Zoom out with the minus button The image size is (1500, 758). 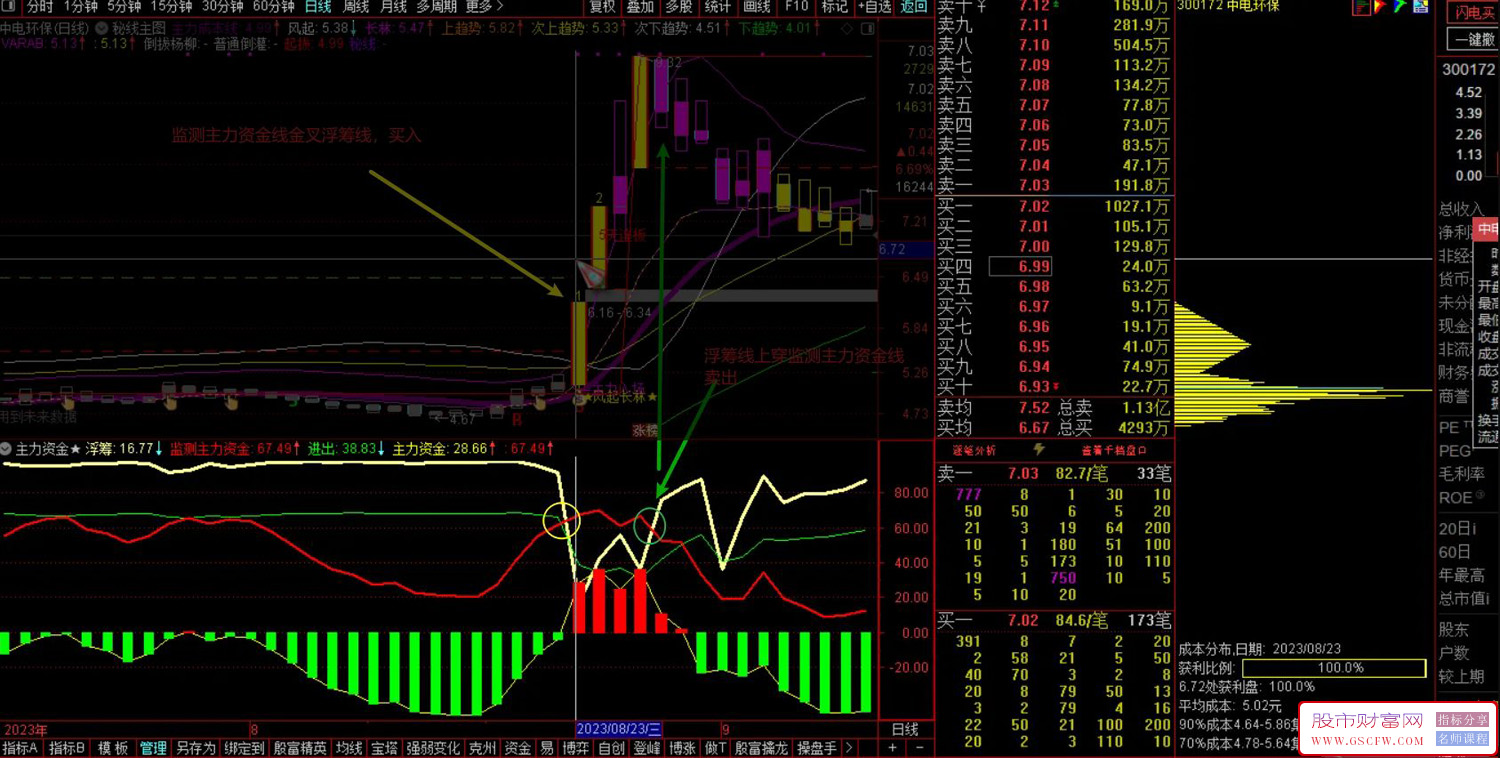click(919, 748)
